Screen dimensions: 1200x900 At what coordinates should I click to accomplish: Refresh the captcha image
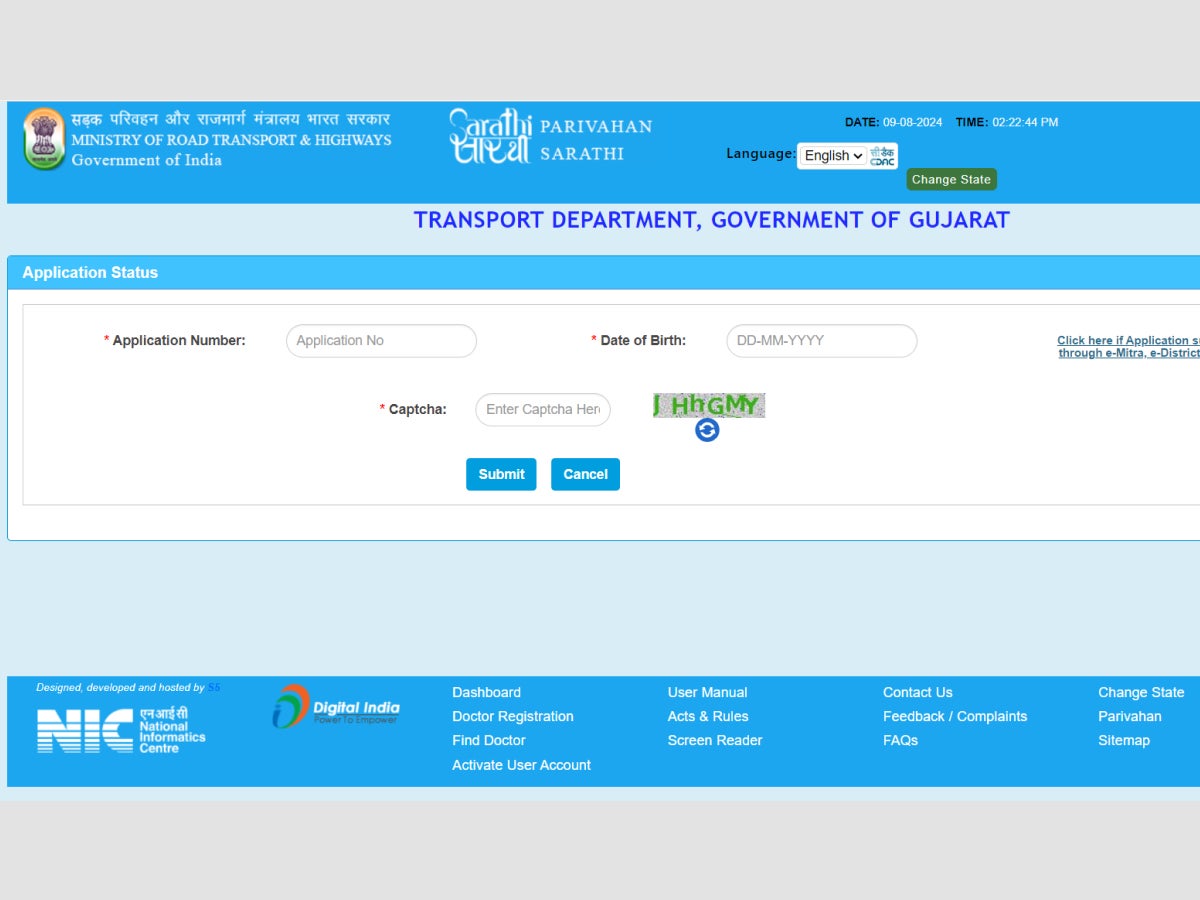coord(707,430)
